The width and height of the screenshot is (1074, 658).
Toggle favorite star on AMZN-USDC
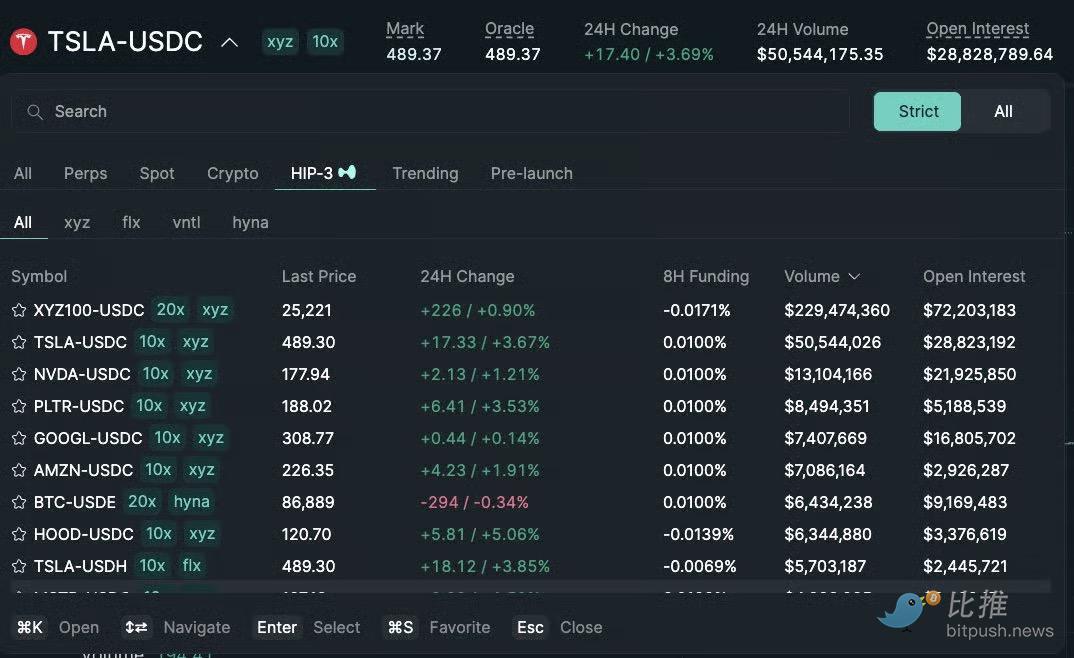pos(18,471)
